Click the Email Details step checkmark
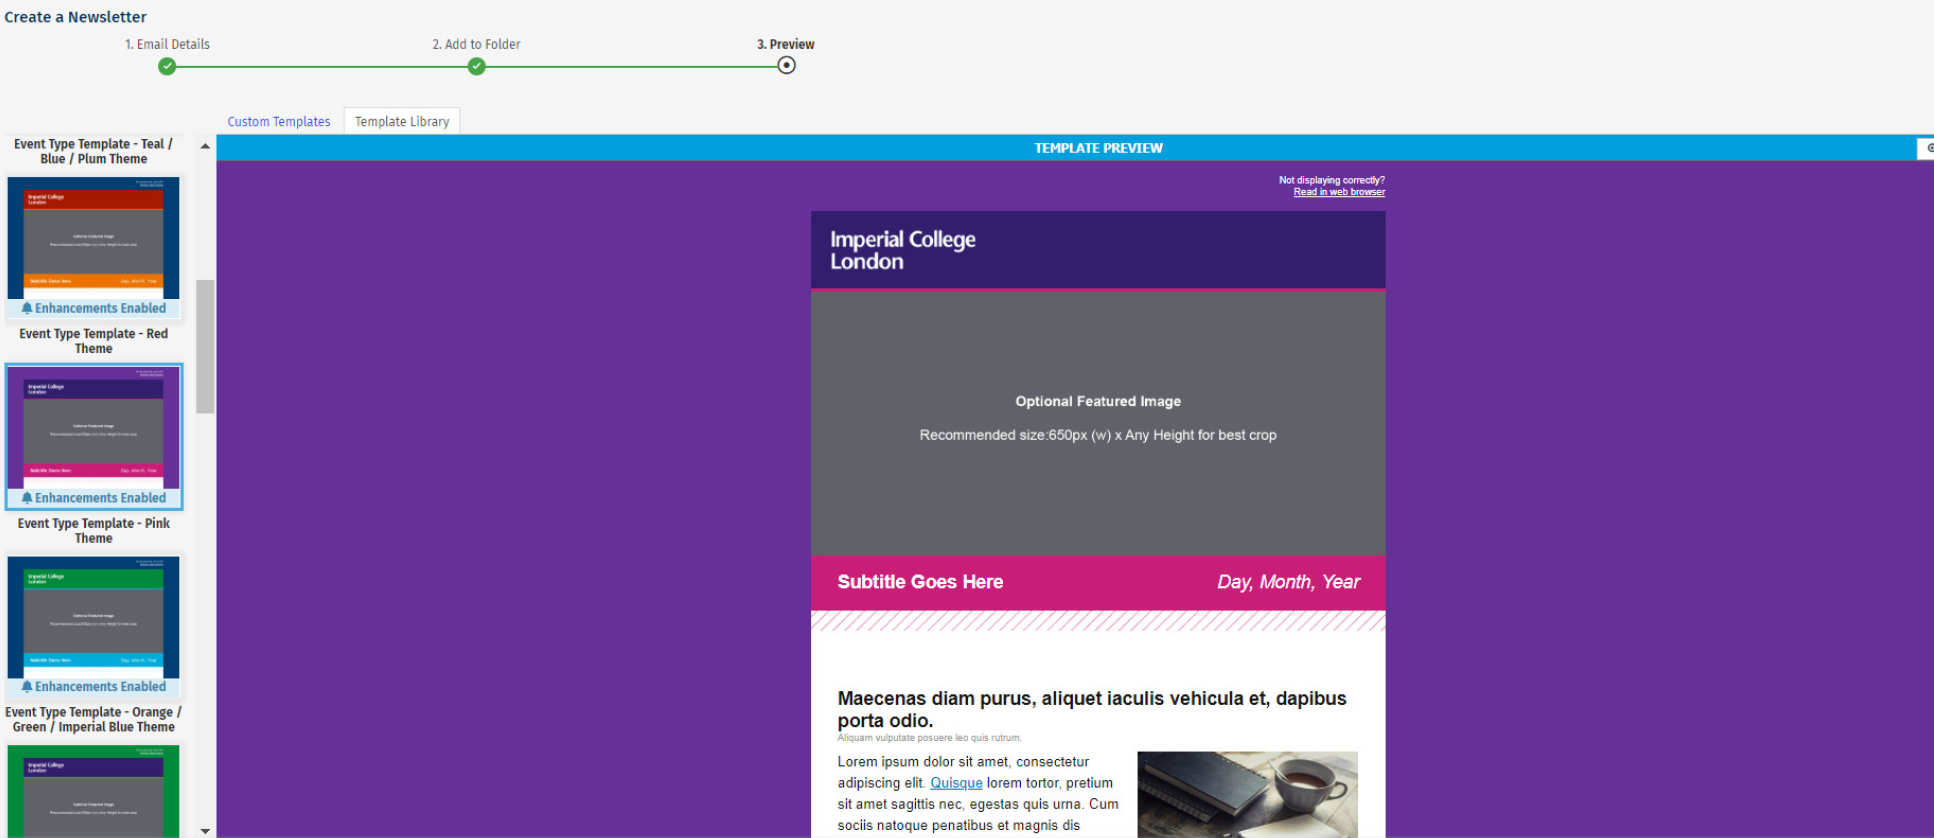1934x838 pixels. (x=167, y=66)
